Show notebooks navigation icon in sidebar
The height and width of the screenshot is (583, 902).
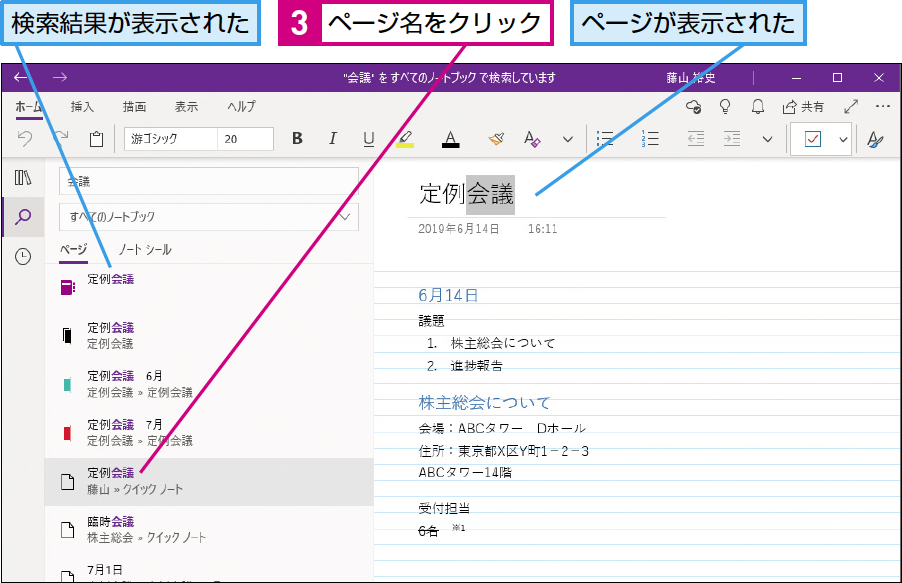tap(23, 178)
